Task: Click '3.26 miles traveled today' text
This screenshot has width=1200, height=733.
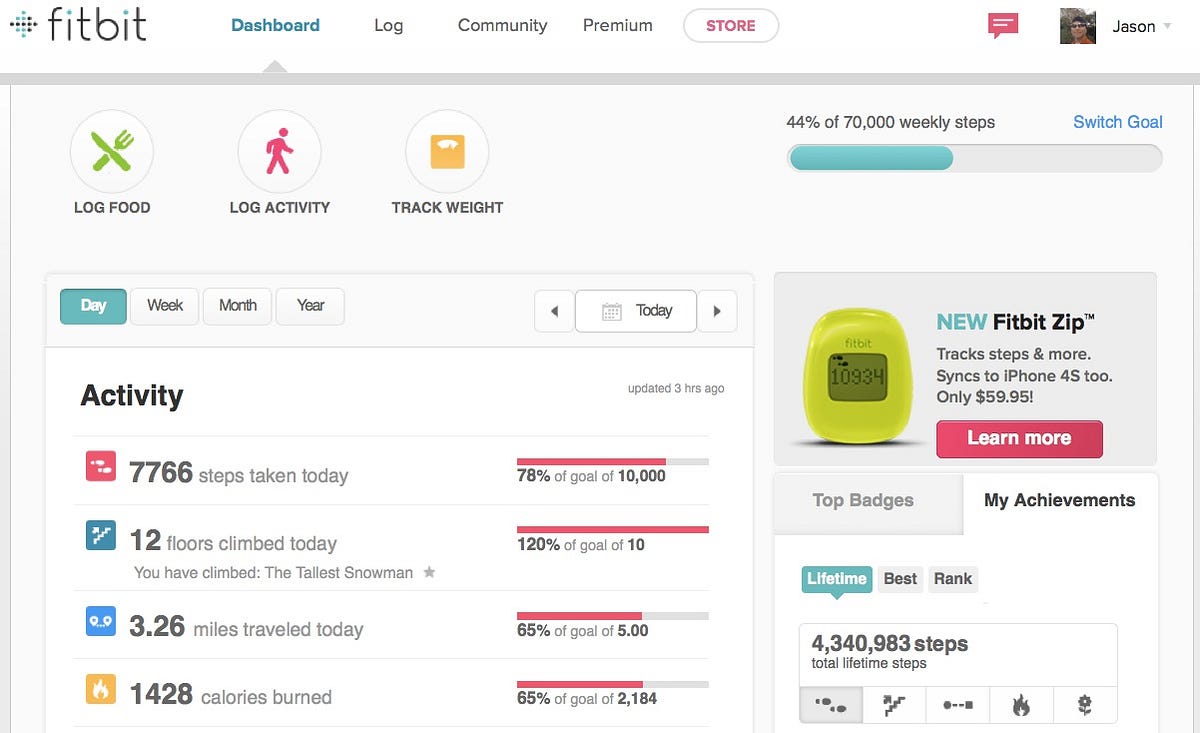Action: point(246,627)
